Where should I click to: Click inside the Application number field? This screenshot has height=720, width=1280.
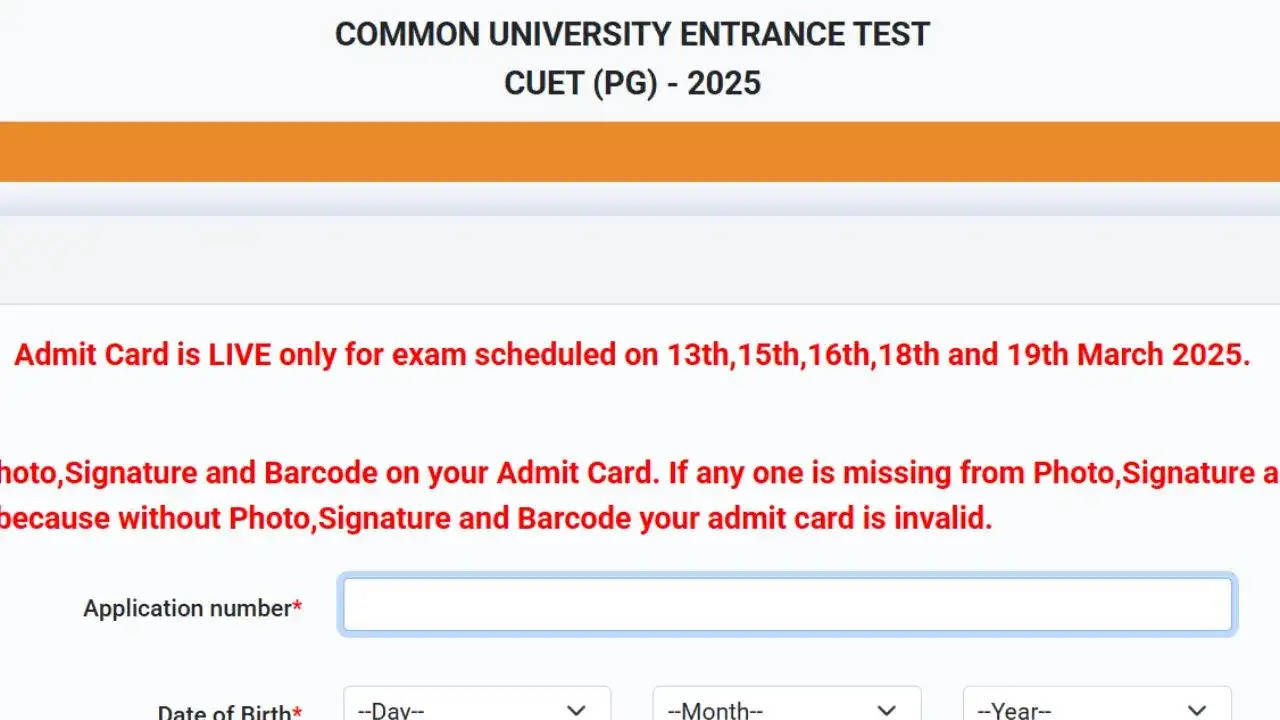point(788,603)
